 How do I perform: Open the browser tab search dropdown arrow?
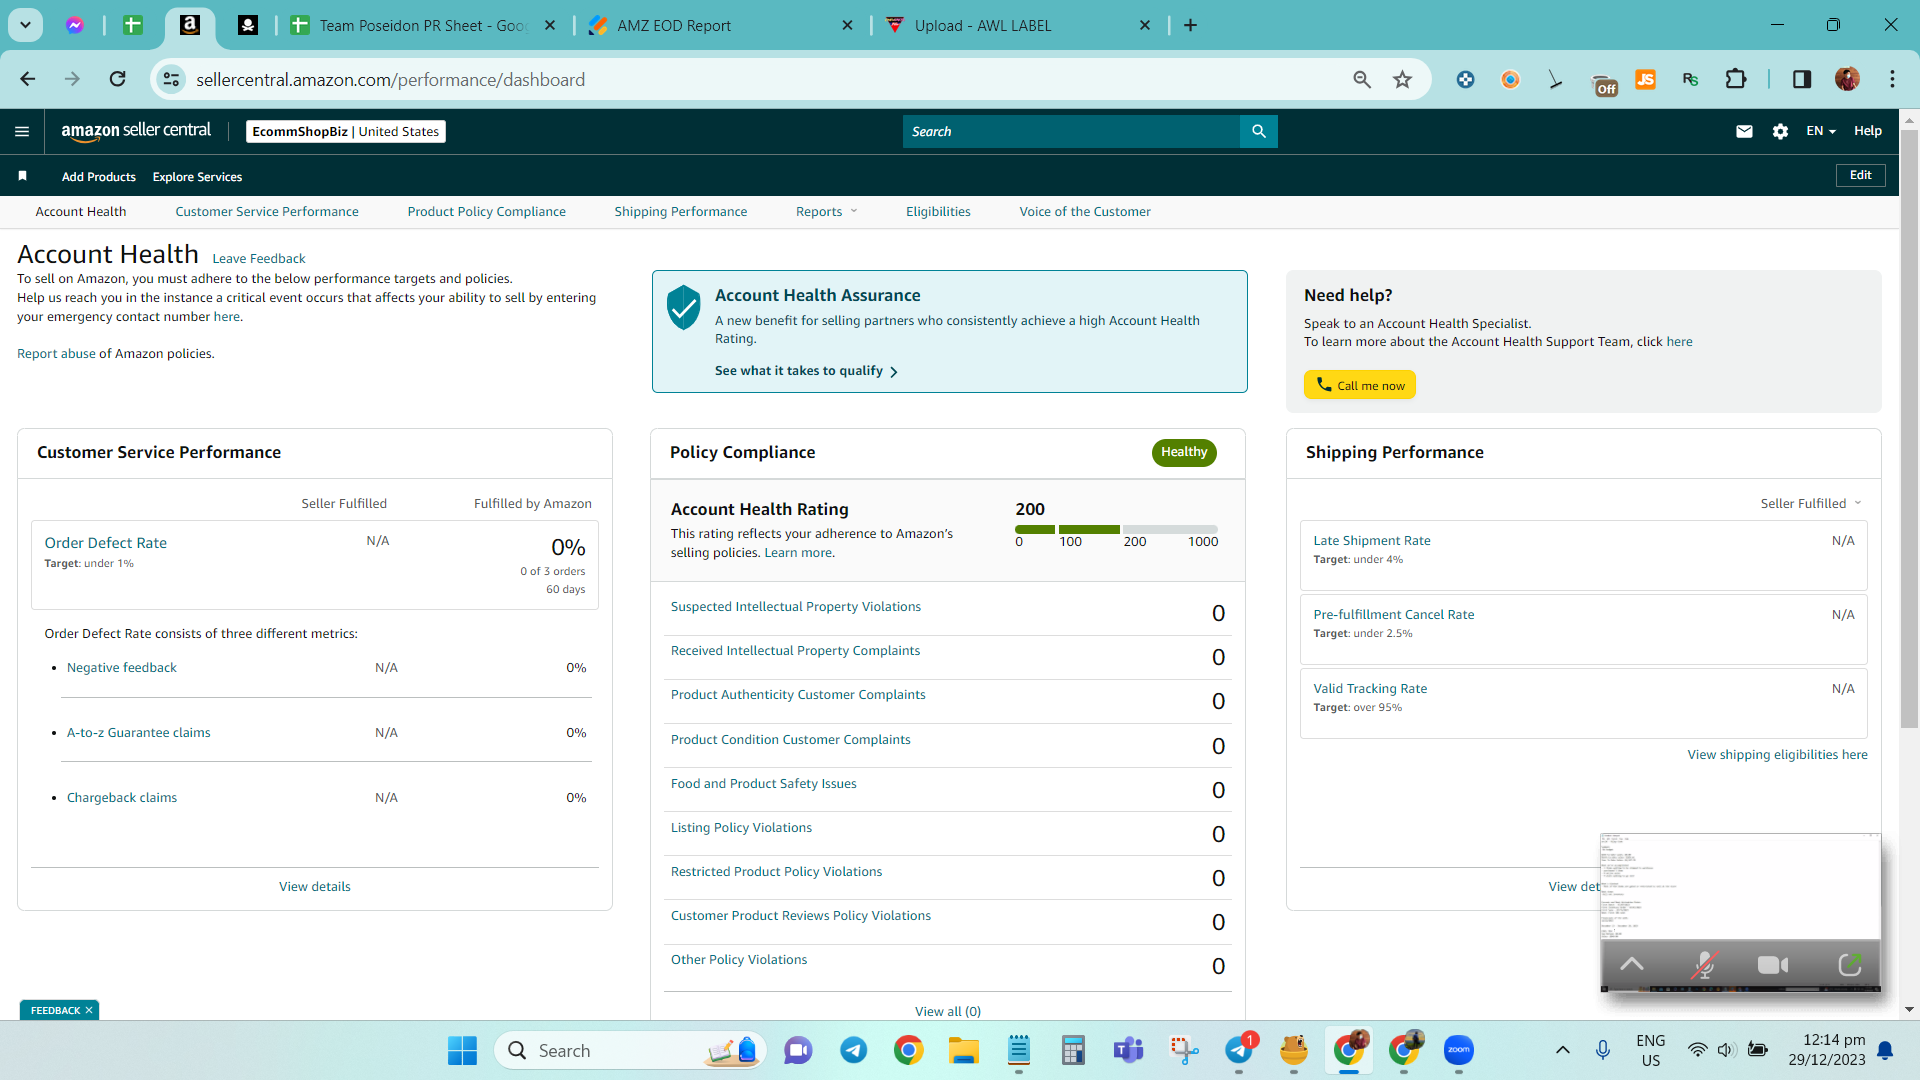(x=25, y=25)
